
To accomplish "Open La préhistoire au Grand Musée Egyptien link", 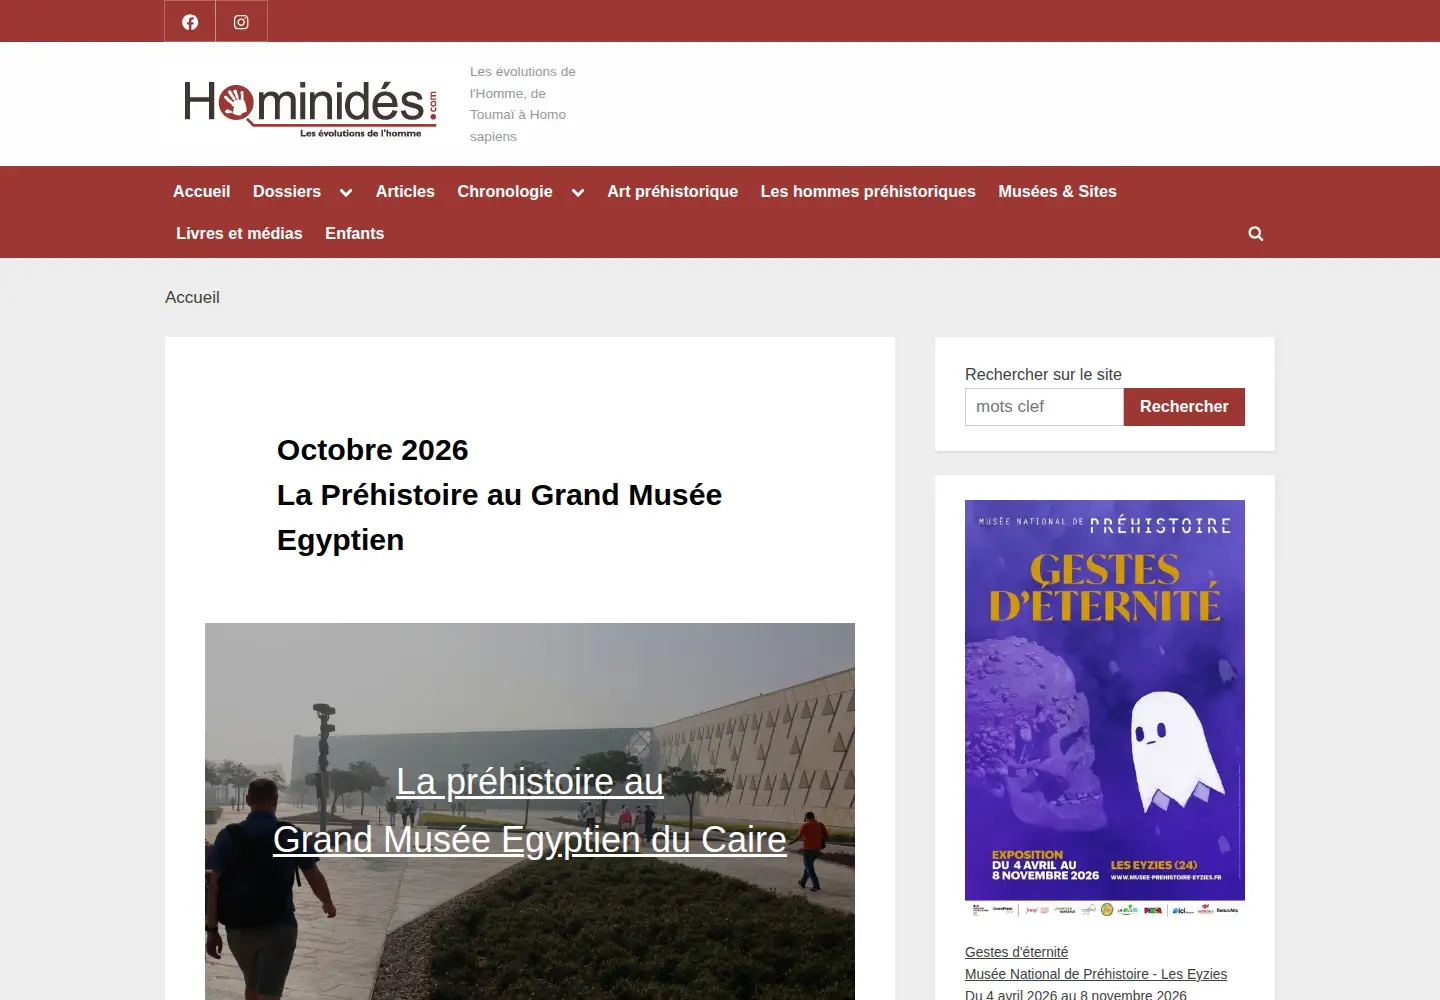I will coord(530,811).
